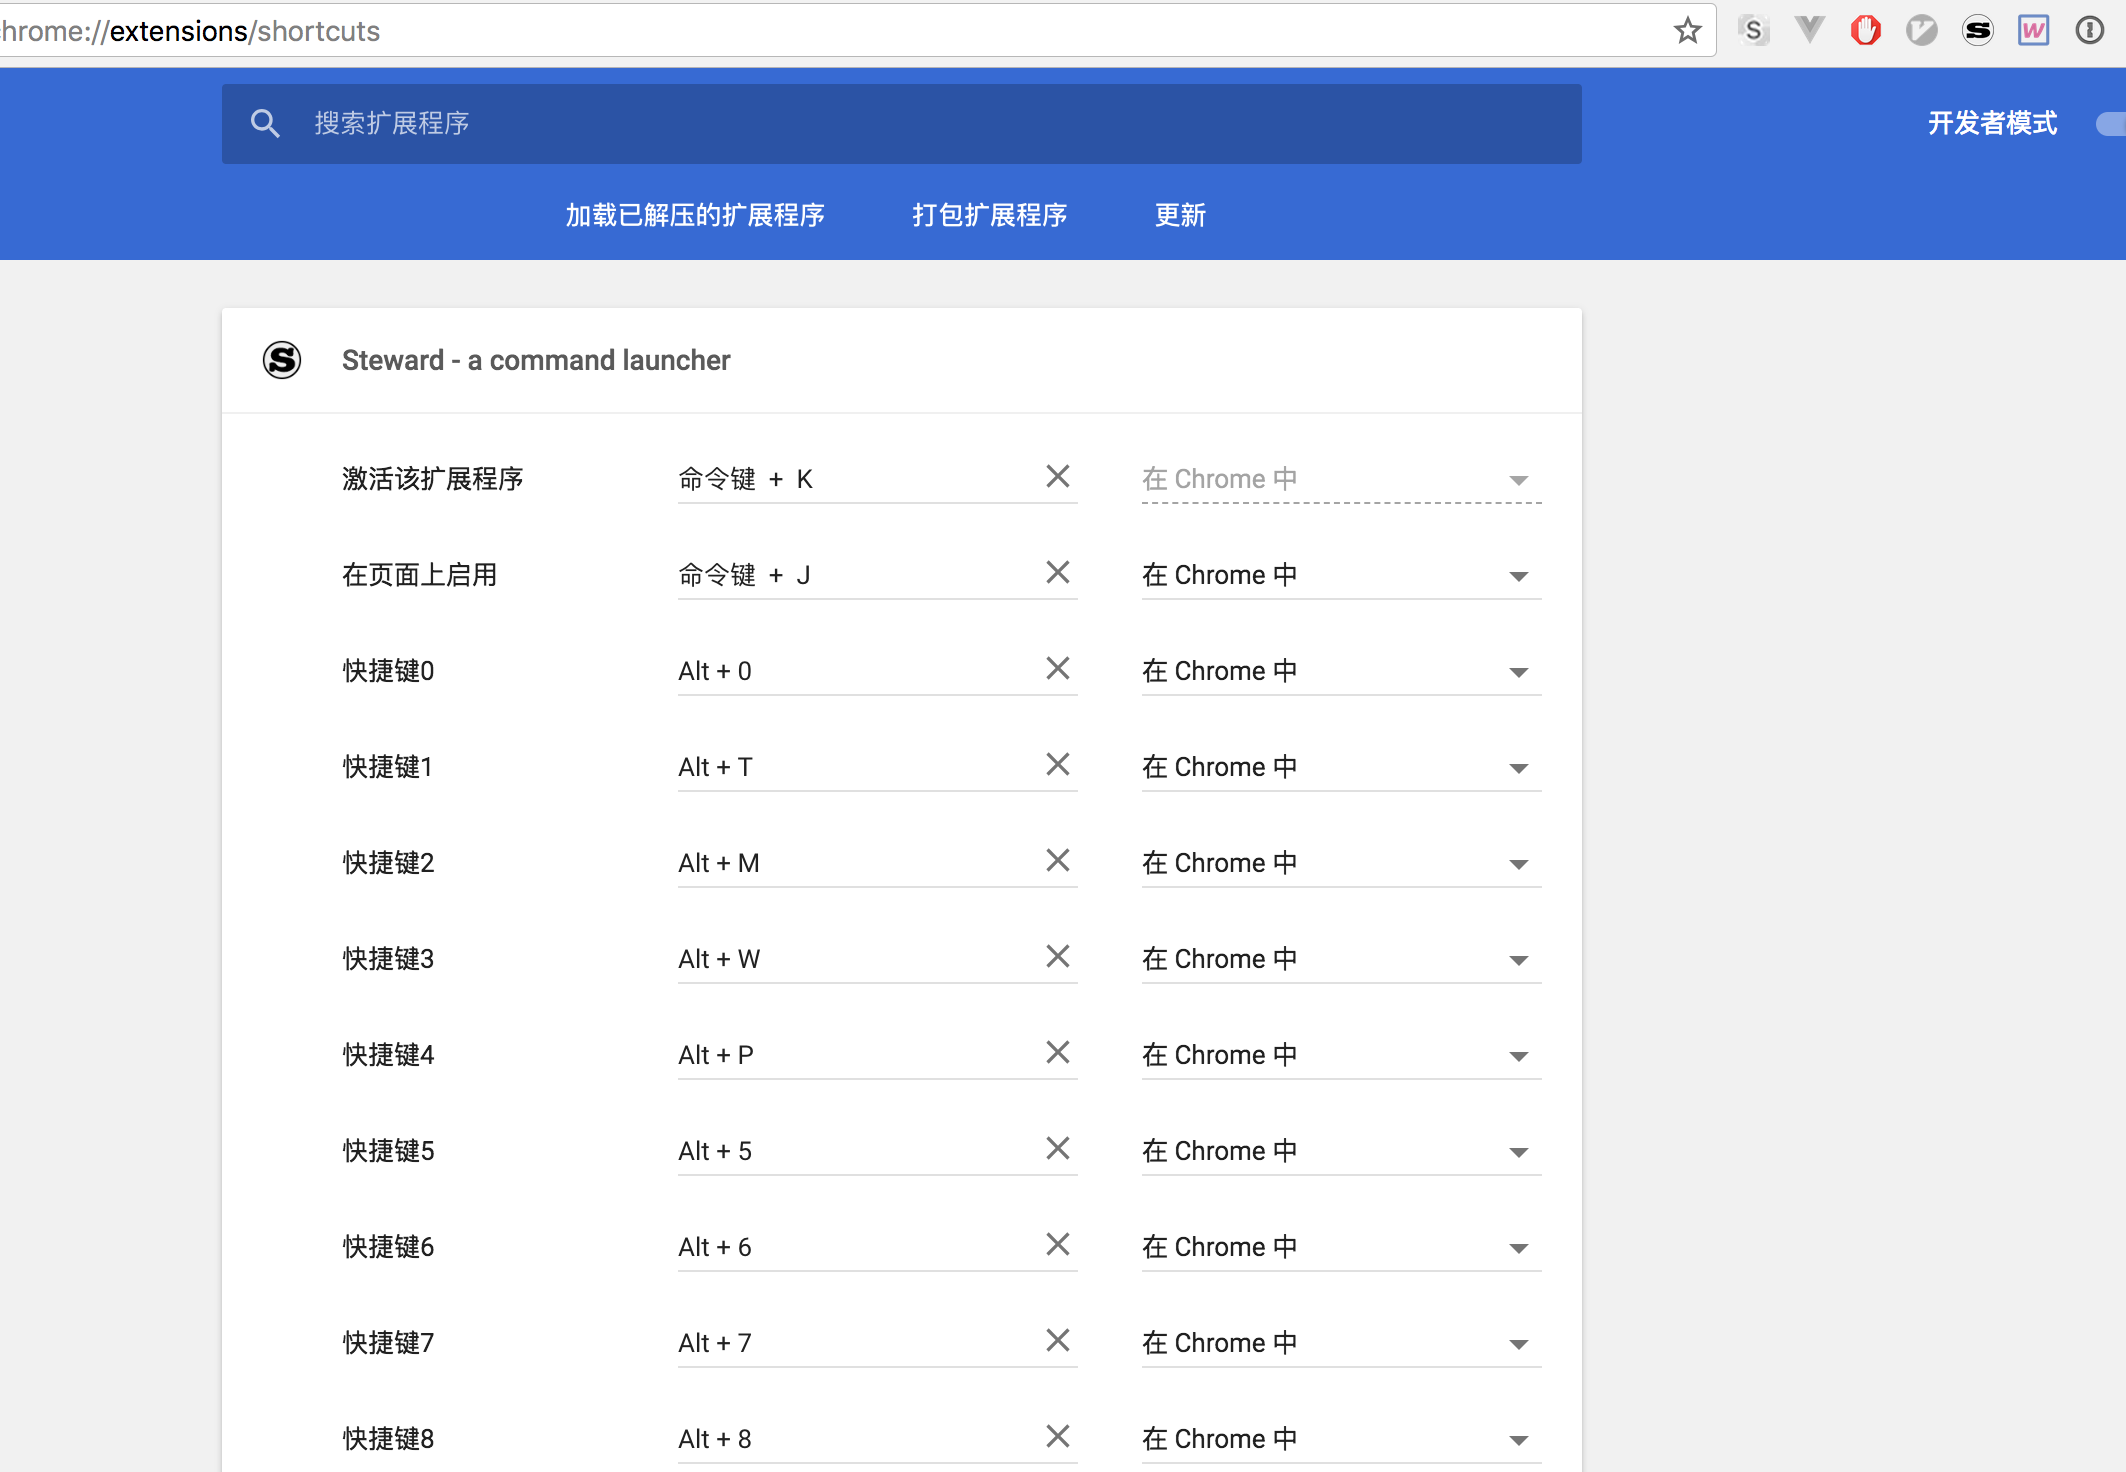The height and width of the screenshot is (1472, 2126).
Task: Expand the scope dropdown for 快捷键3
Action: 1340,960
